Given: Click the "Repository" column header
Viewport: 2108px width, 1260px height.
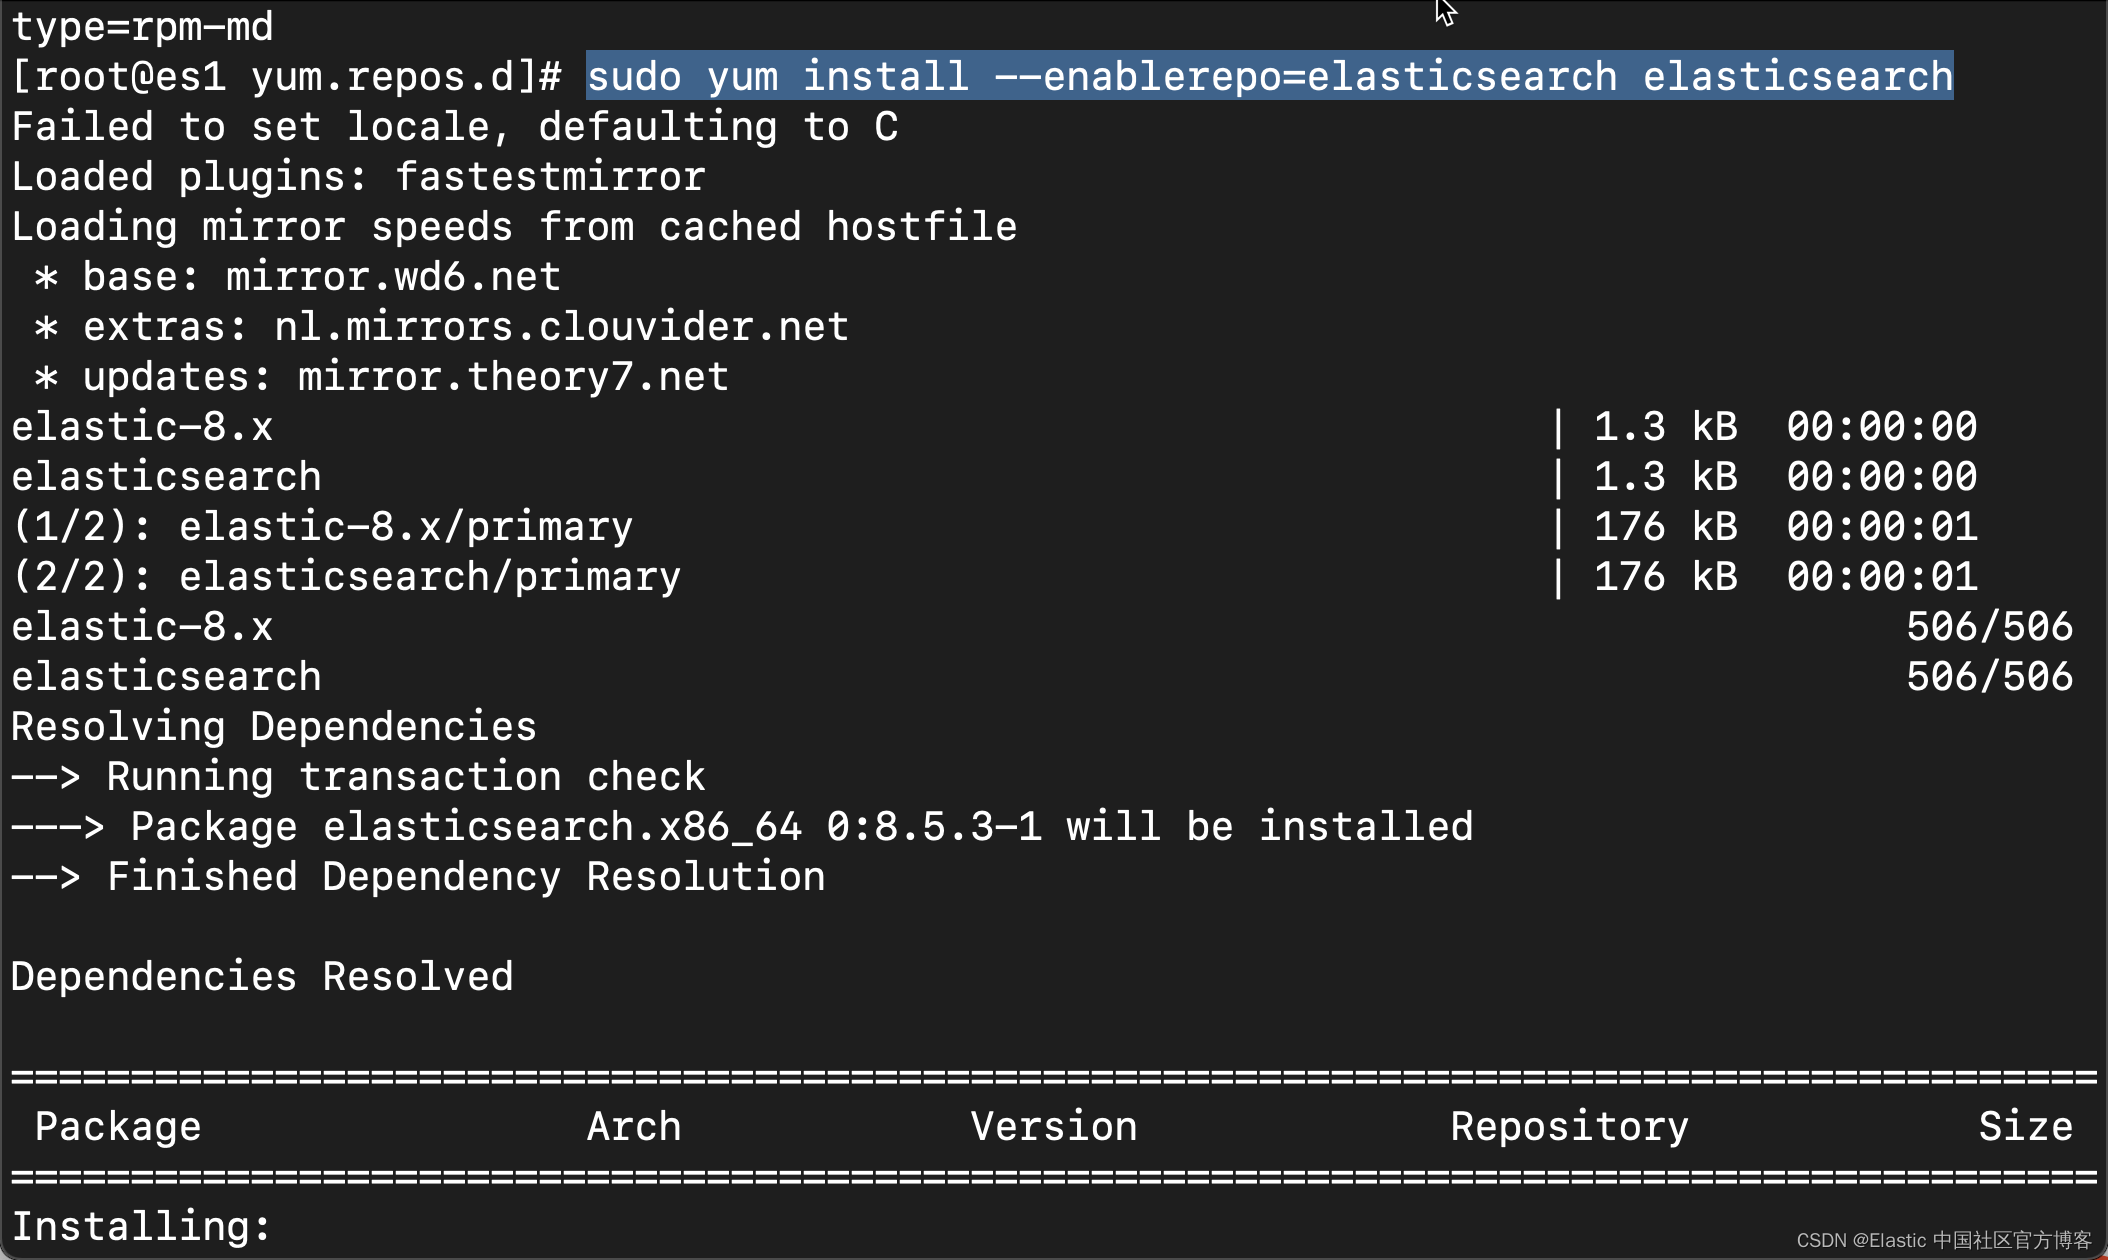Looking at the screenshot, I should click(1570, 1127).
